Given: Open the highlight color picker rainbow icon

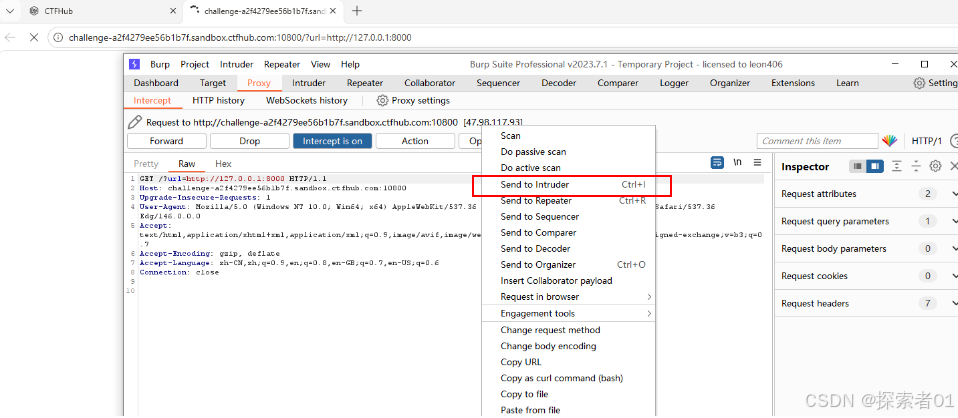Looking at the screenshot, I should tap(890, 141).
